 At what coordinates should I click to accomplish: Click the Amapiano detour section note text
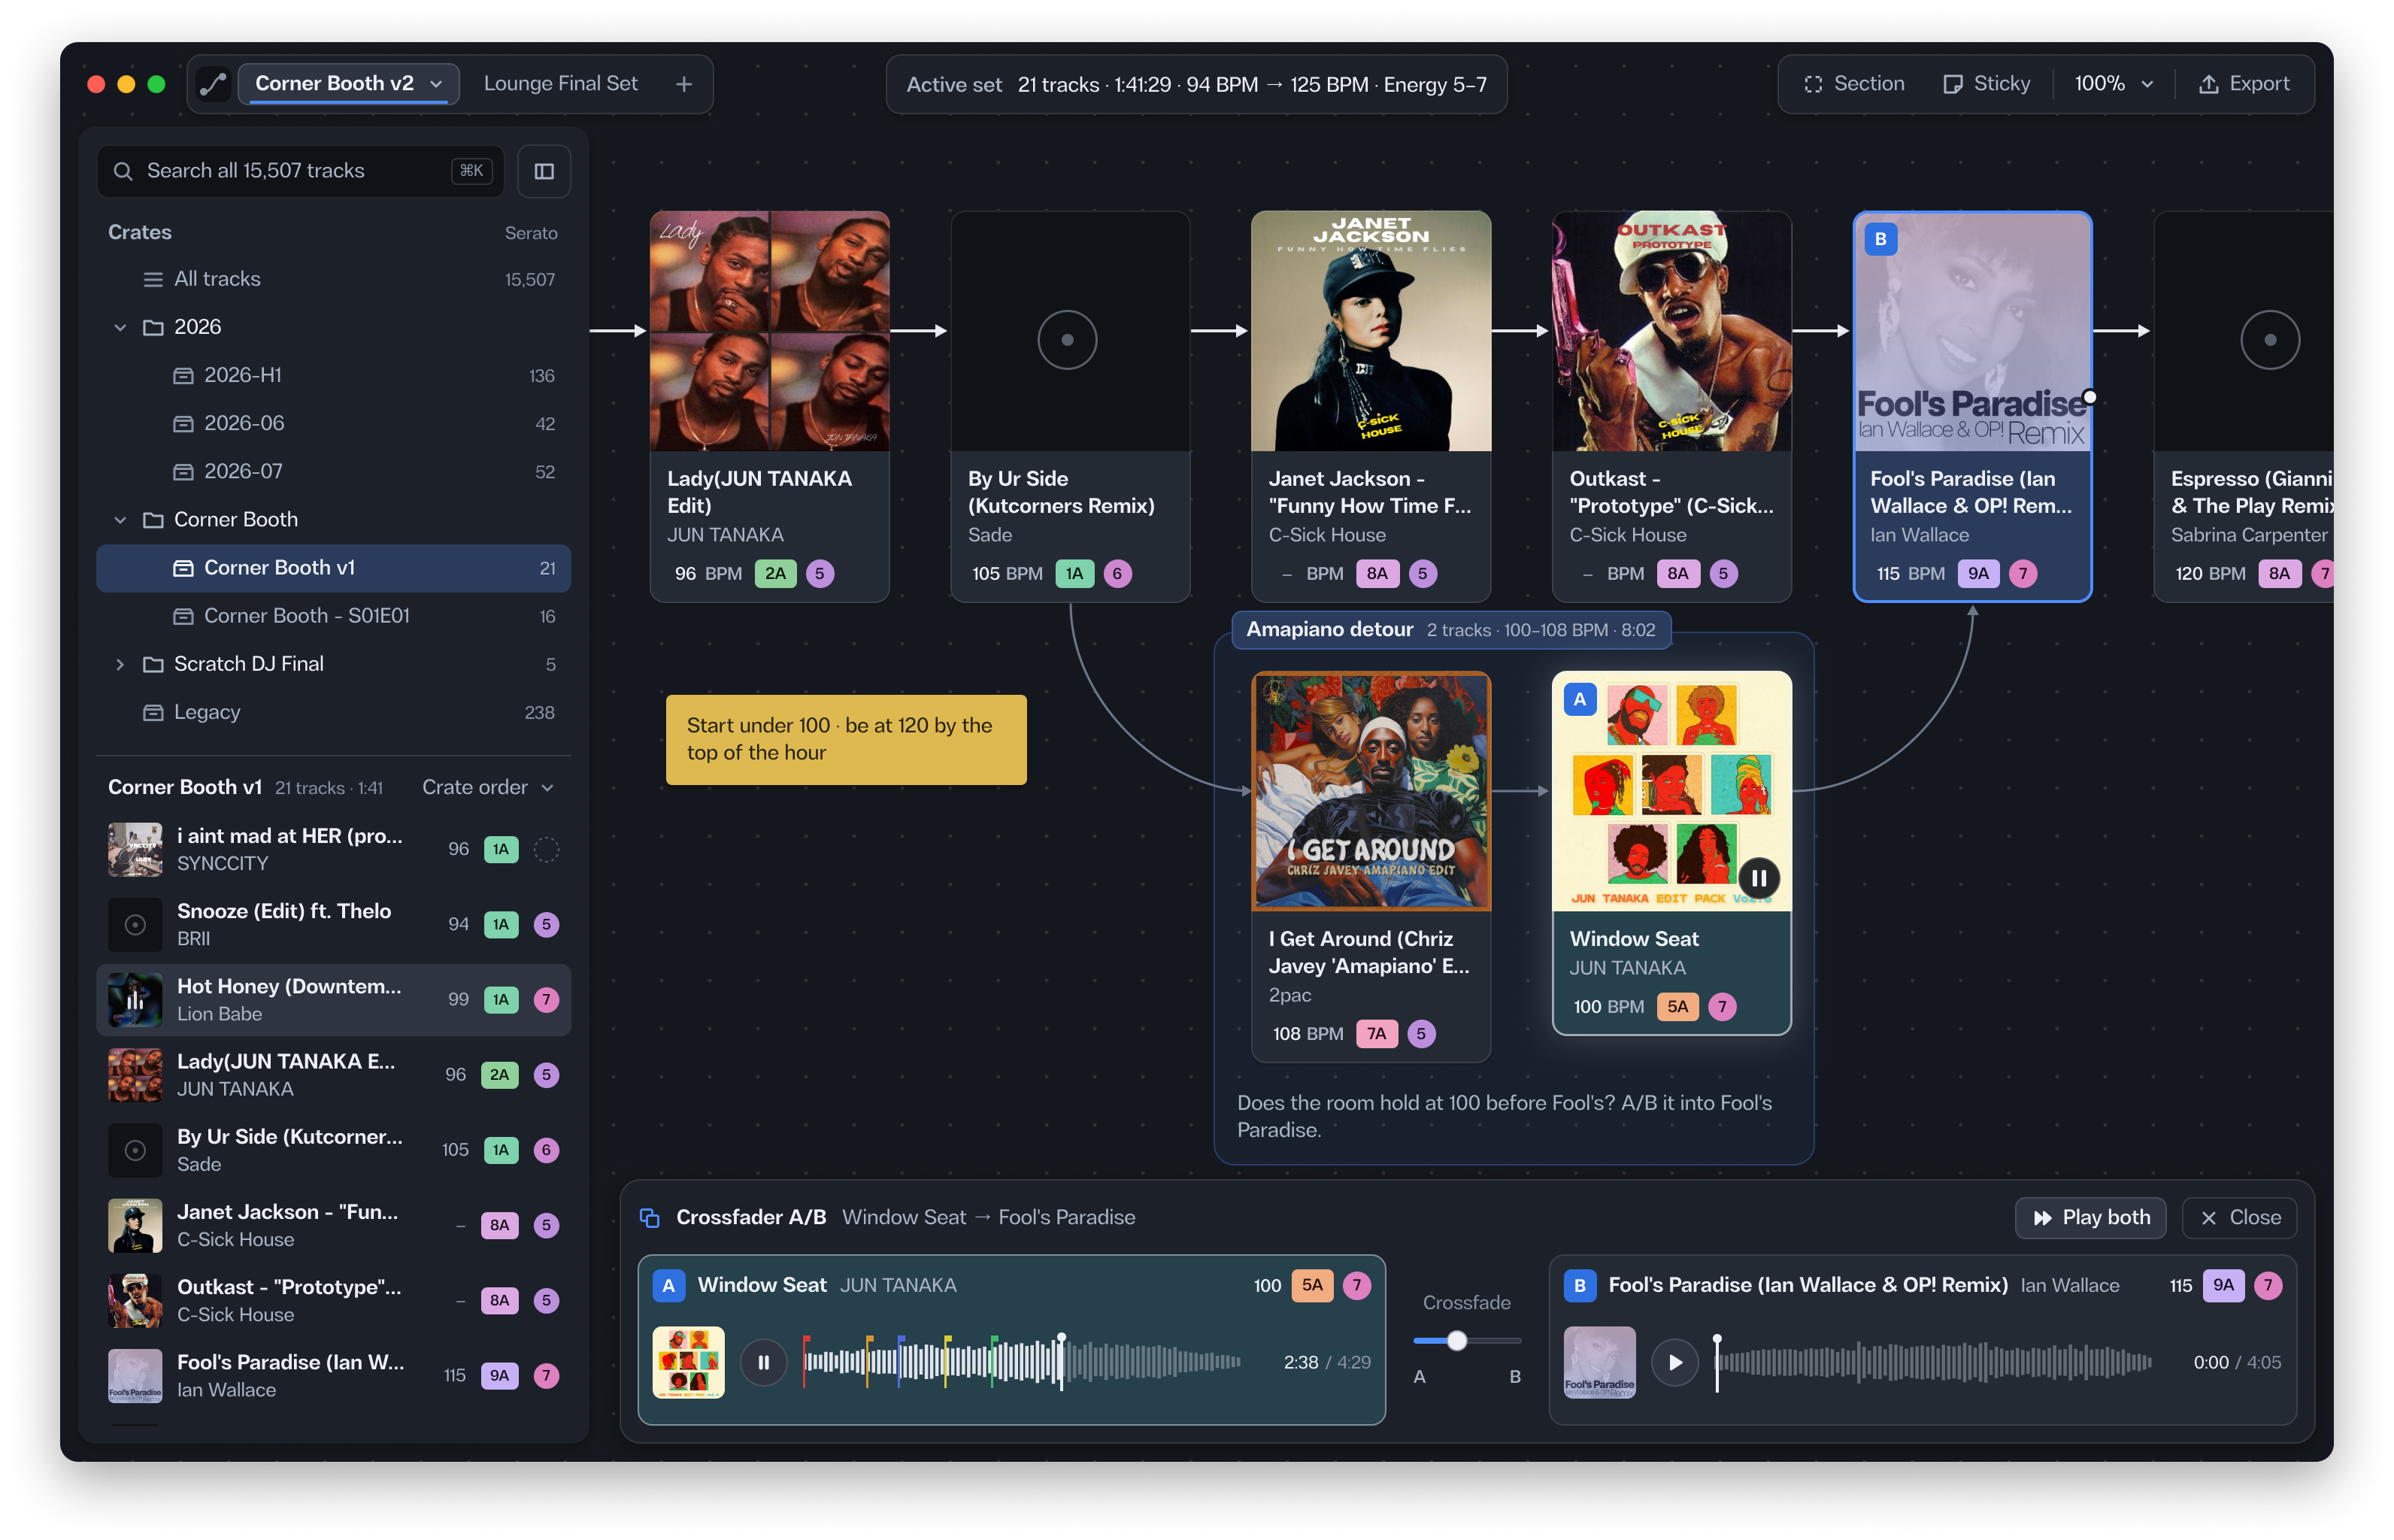click(1504, 1117)
